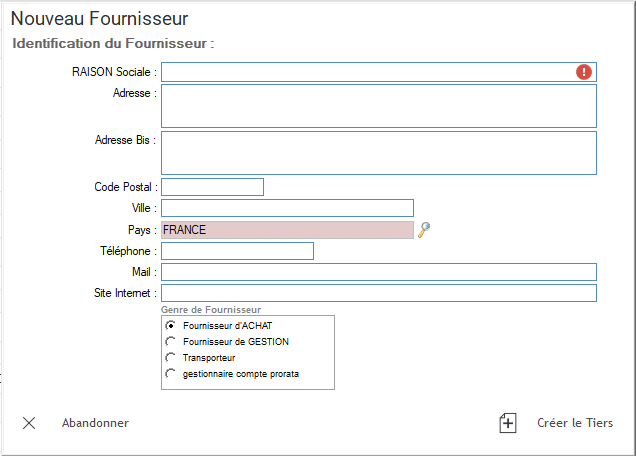Image resolution: width=636 pixels, height=456 pixels.
Task: Focus the Code Postal field
Action: pos(213,187)
